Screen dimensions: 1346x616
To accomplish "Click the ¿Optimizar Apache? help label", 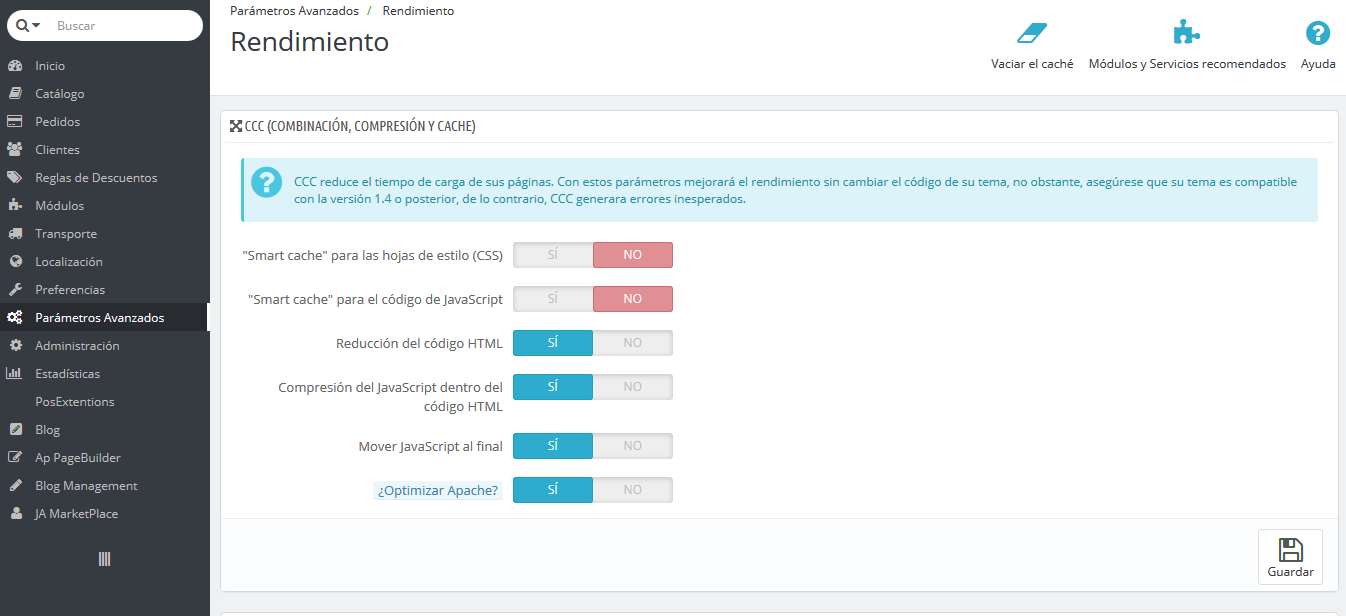I will coord(438,491).
